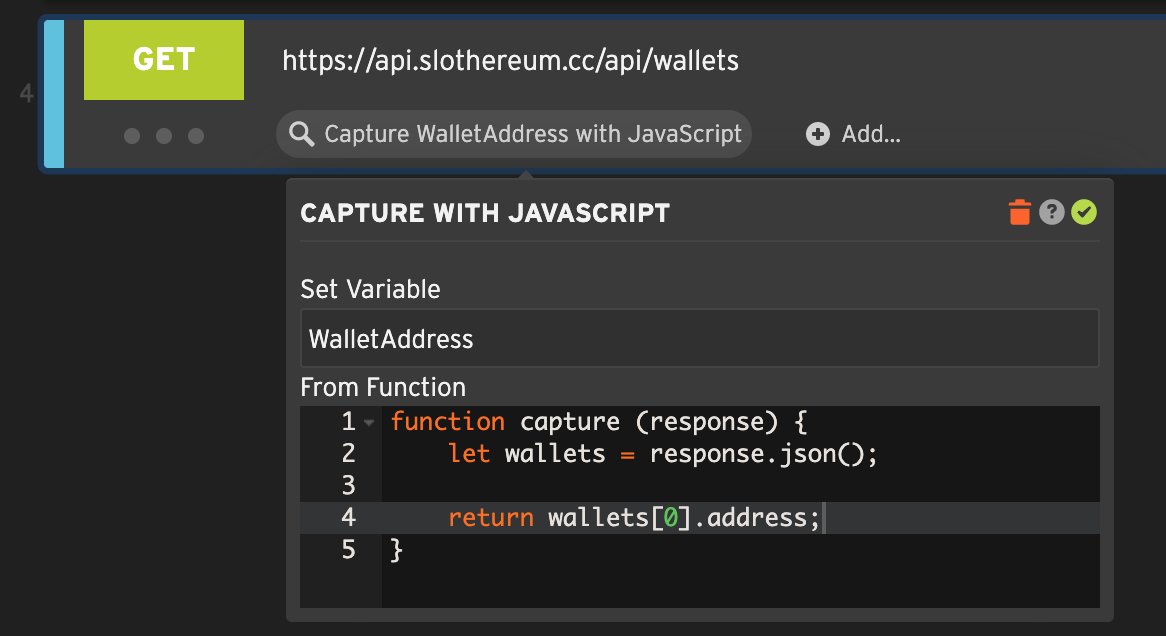
Task: Open help for Capture with JavaScript
Action: (x=1051, y=212)
